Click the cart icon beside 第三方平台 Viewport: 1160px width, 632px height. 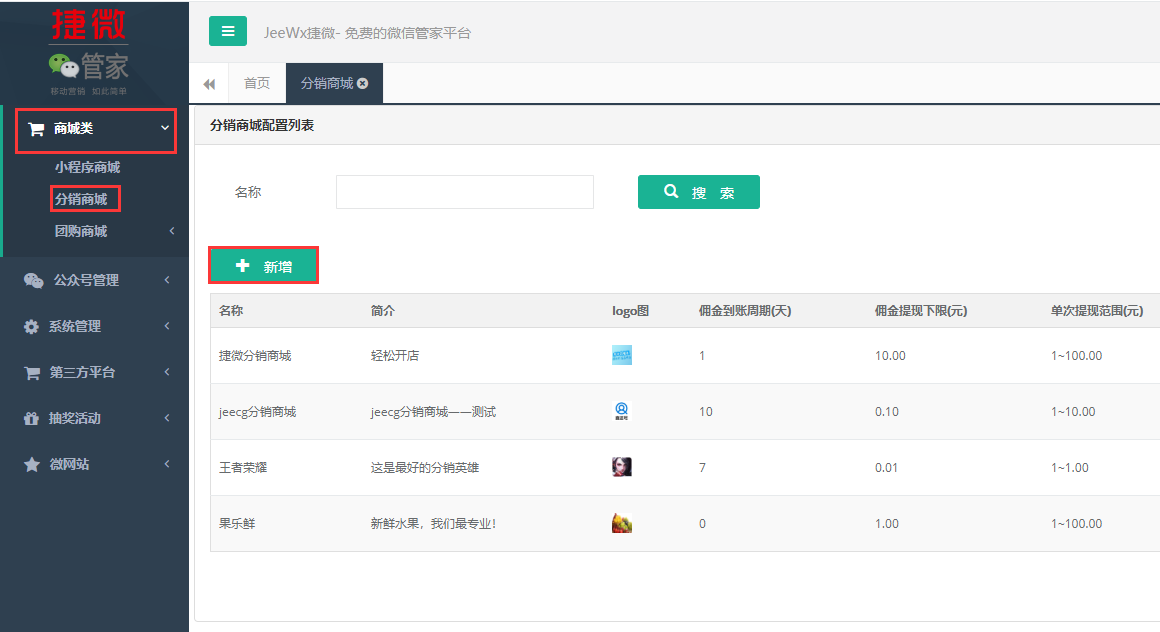point(32,373)
